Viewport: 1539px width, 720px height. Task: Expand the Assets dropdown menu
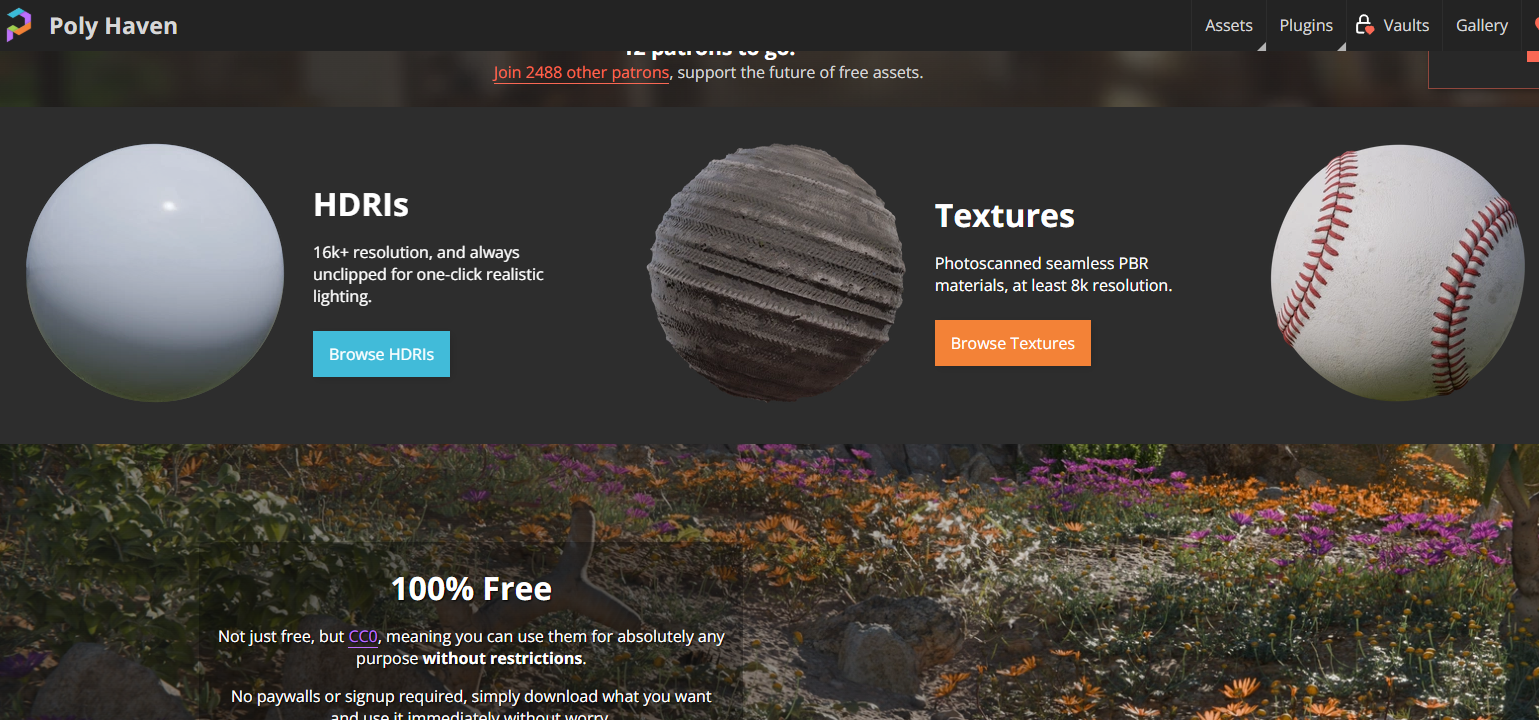pos(1229,25)
